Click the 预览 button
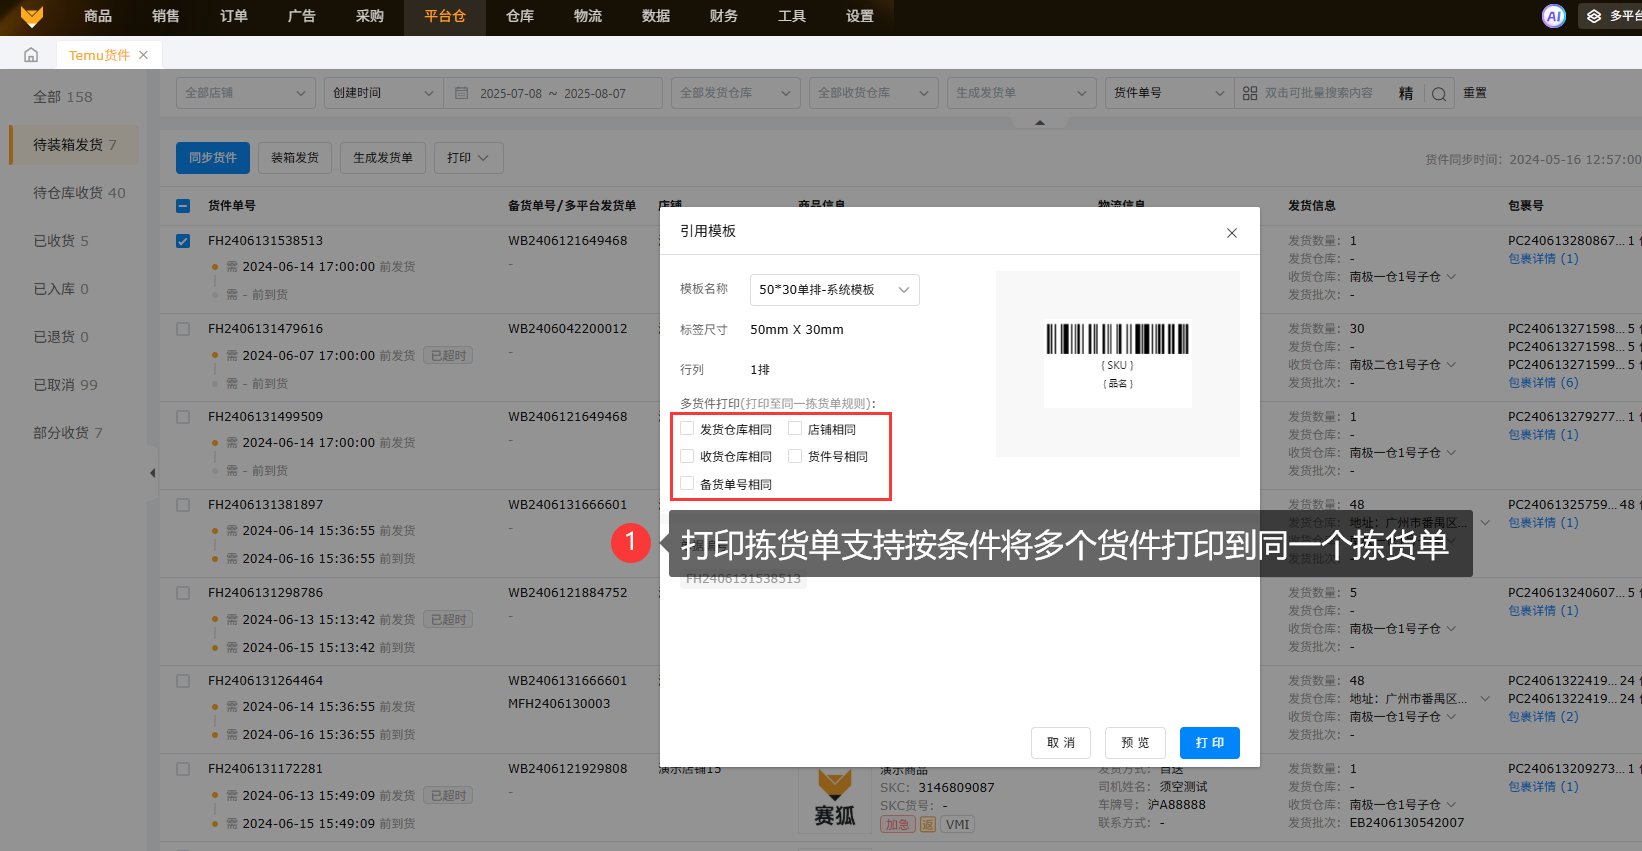The height and width of the screenshot is (851, 1642). pos(1135,743)
